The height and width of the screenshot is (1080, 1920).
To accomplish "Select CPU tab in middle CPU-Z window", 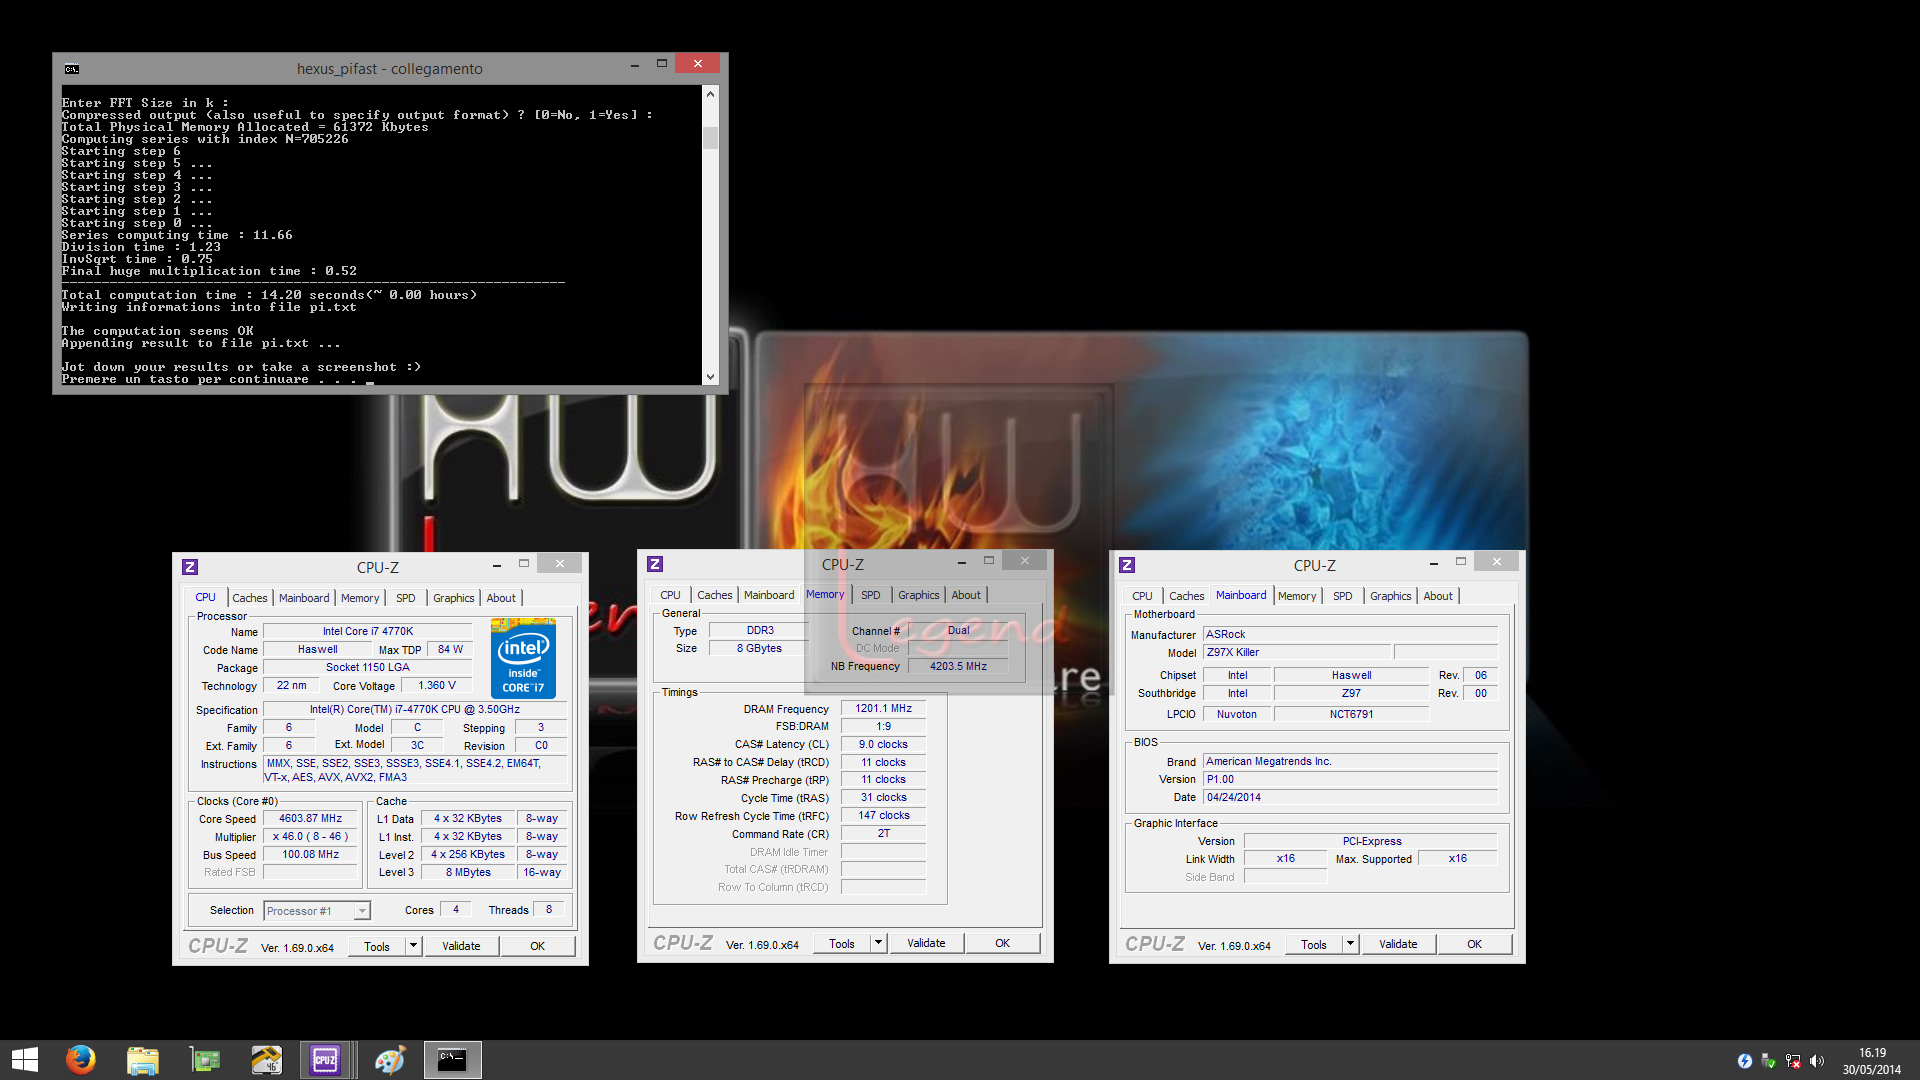I will click(x=670, y=595).
